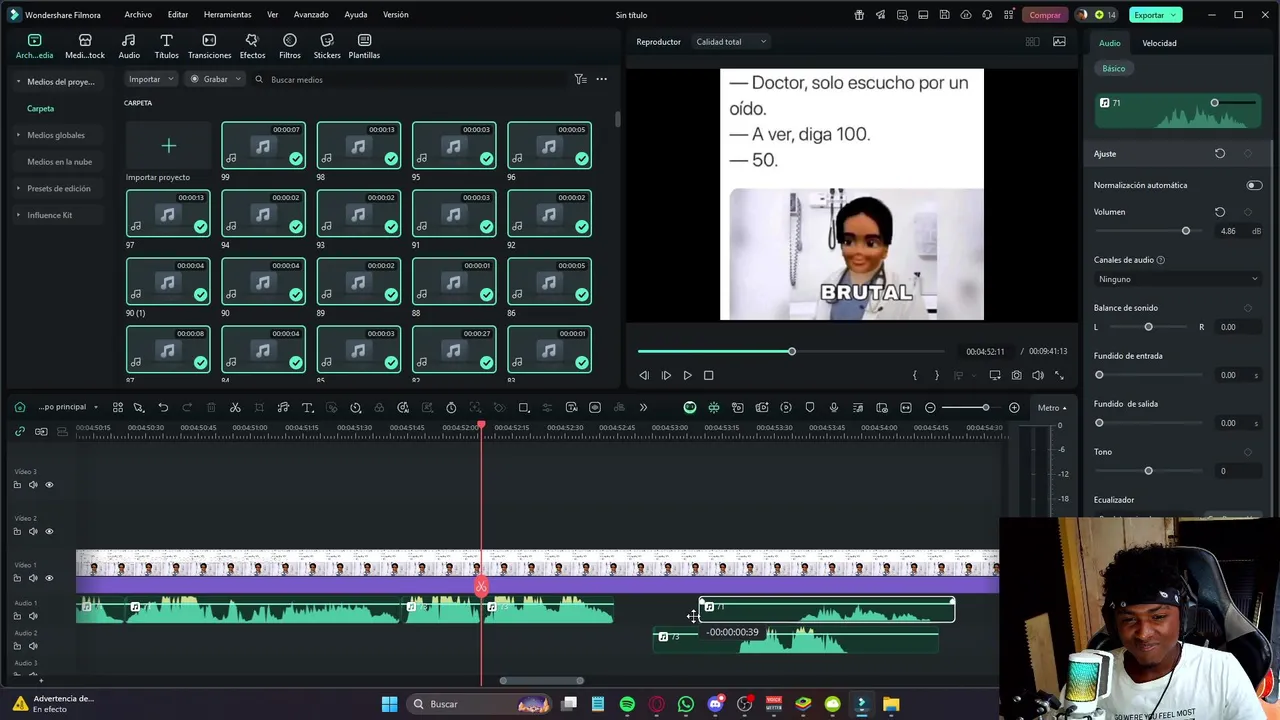
Task: Click the zoom-out minus on timeline zoom
Action: coord(930,407)
